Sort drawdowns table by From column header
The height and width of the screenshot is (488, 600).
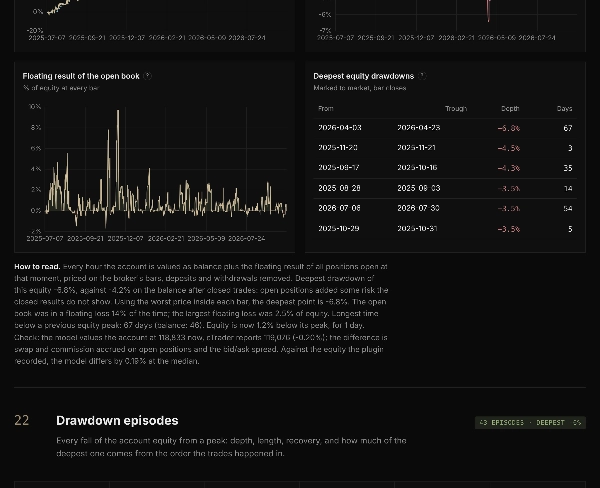point(326,109)
